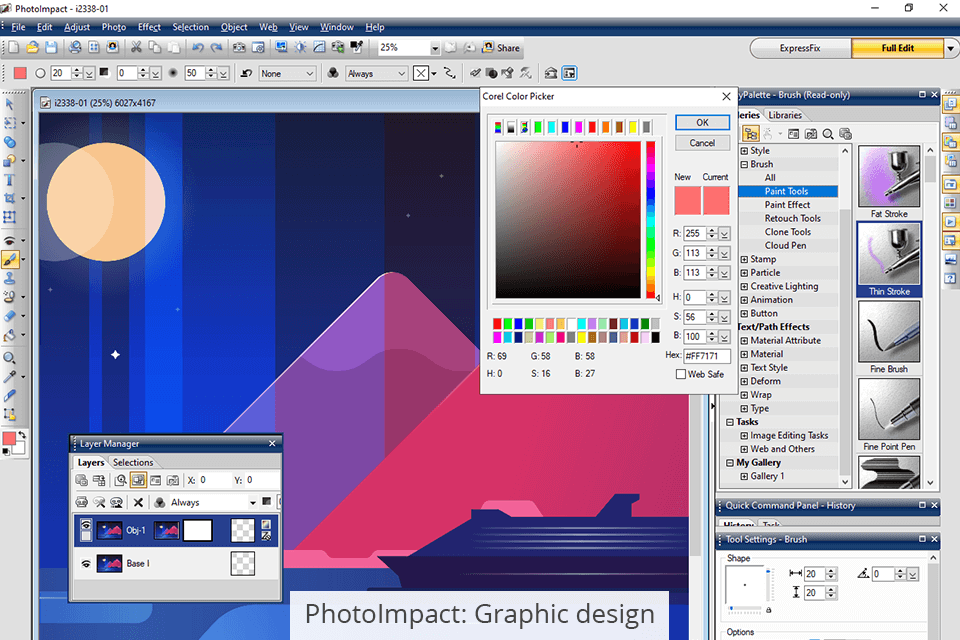Click the Redo arrow icon
The image size is (960, 640).
click(216, 47)
